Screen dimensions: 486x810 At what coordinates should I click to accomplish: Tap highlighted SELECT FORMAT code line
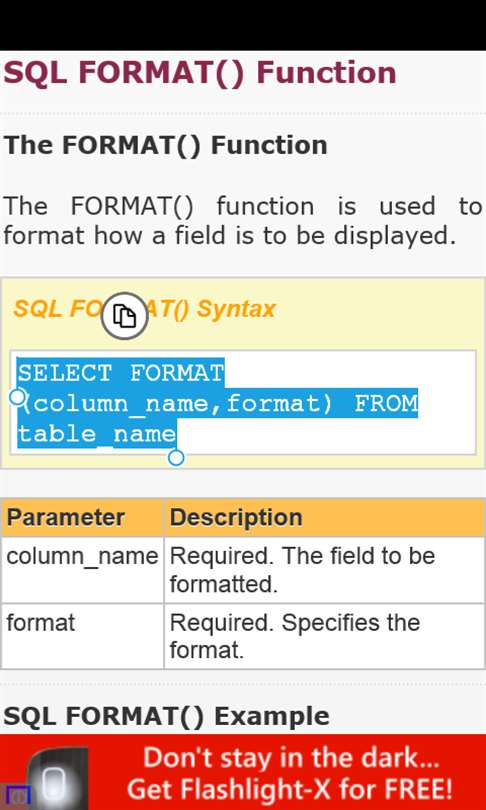pyautogui.click(x=120, y=372)
